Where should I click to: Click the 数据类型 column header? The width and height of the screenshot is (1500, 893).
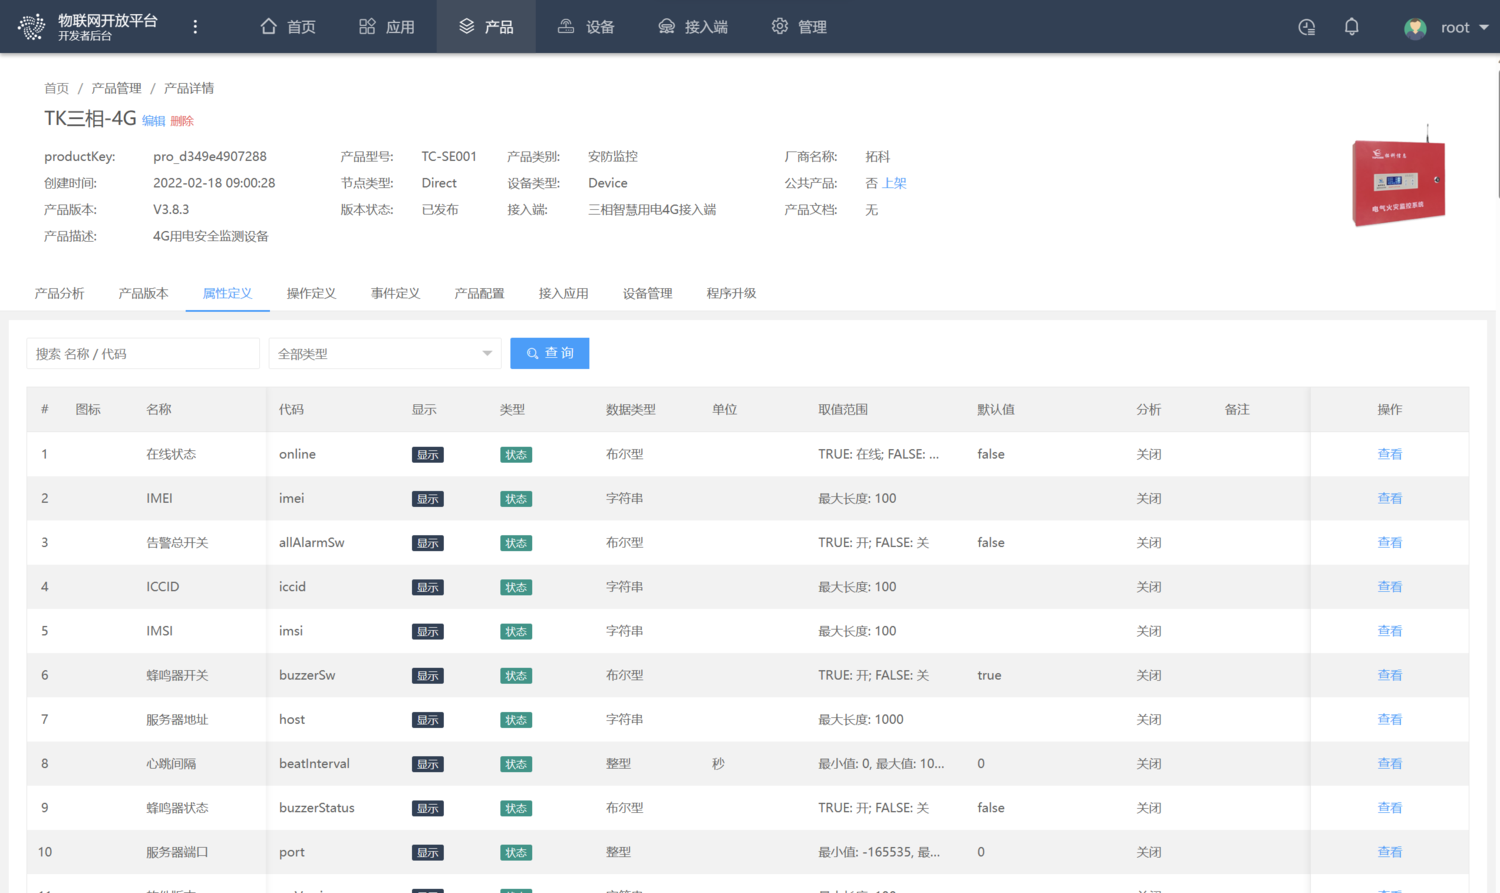[631, 409]
